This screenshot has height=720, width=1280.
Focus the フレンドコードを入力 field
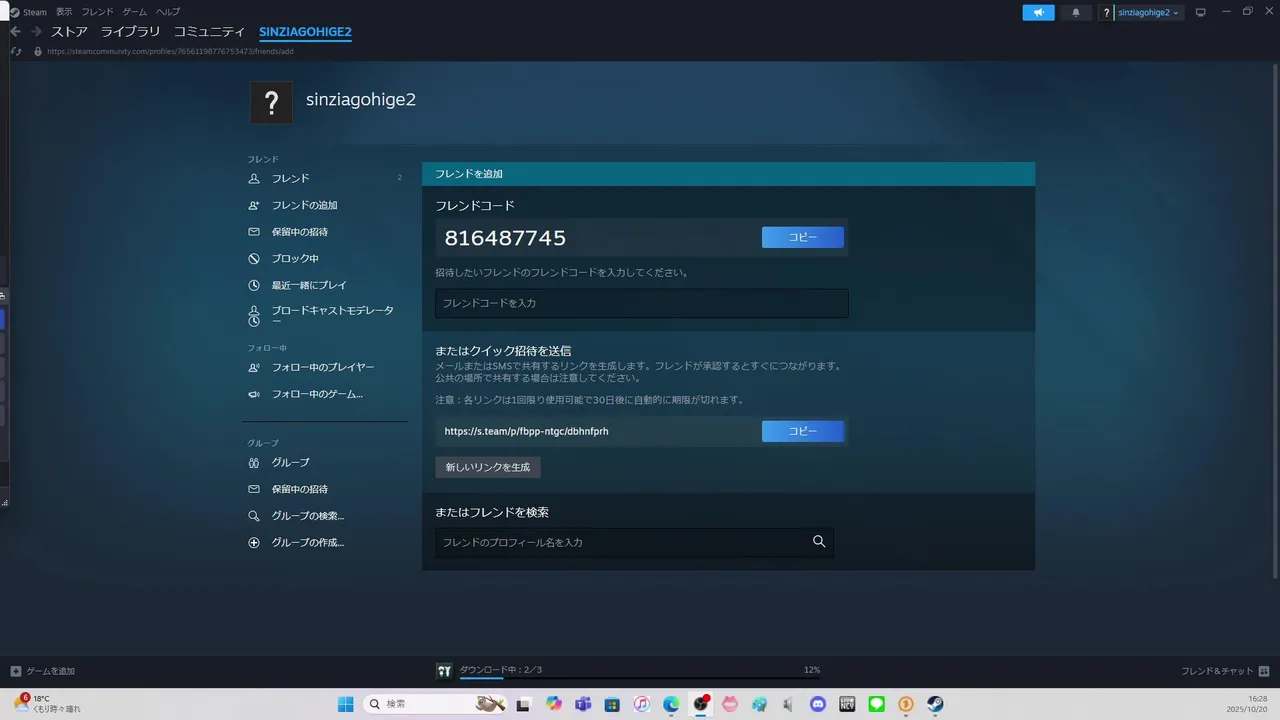tap(641, 303)
